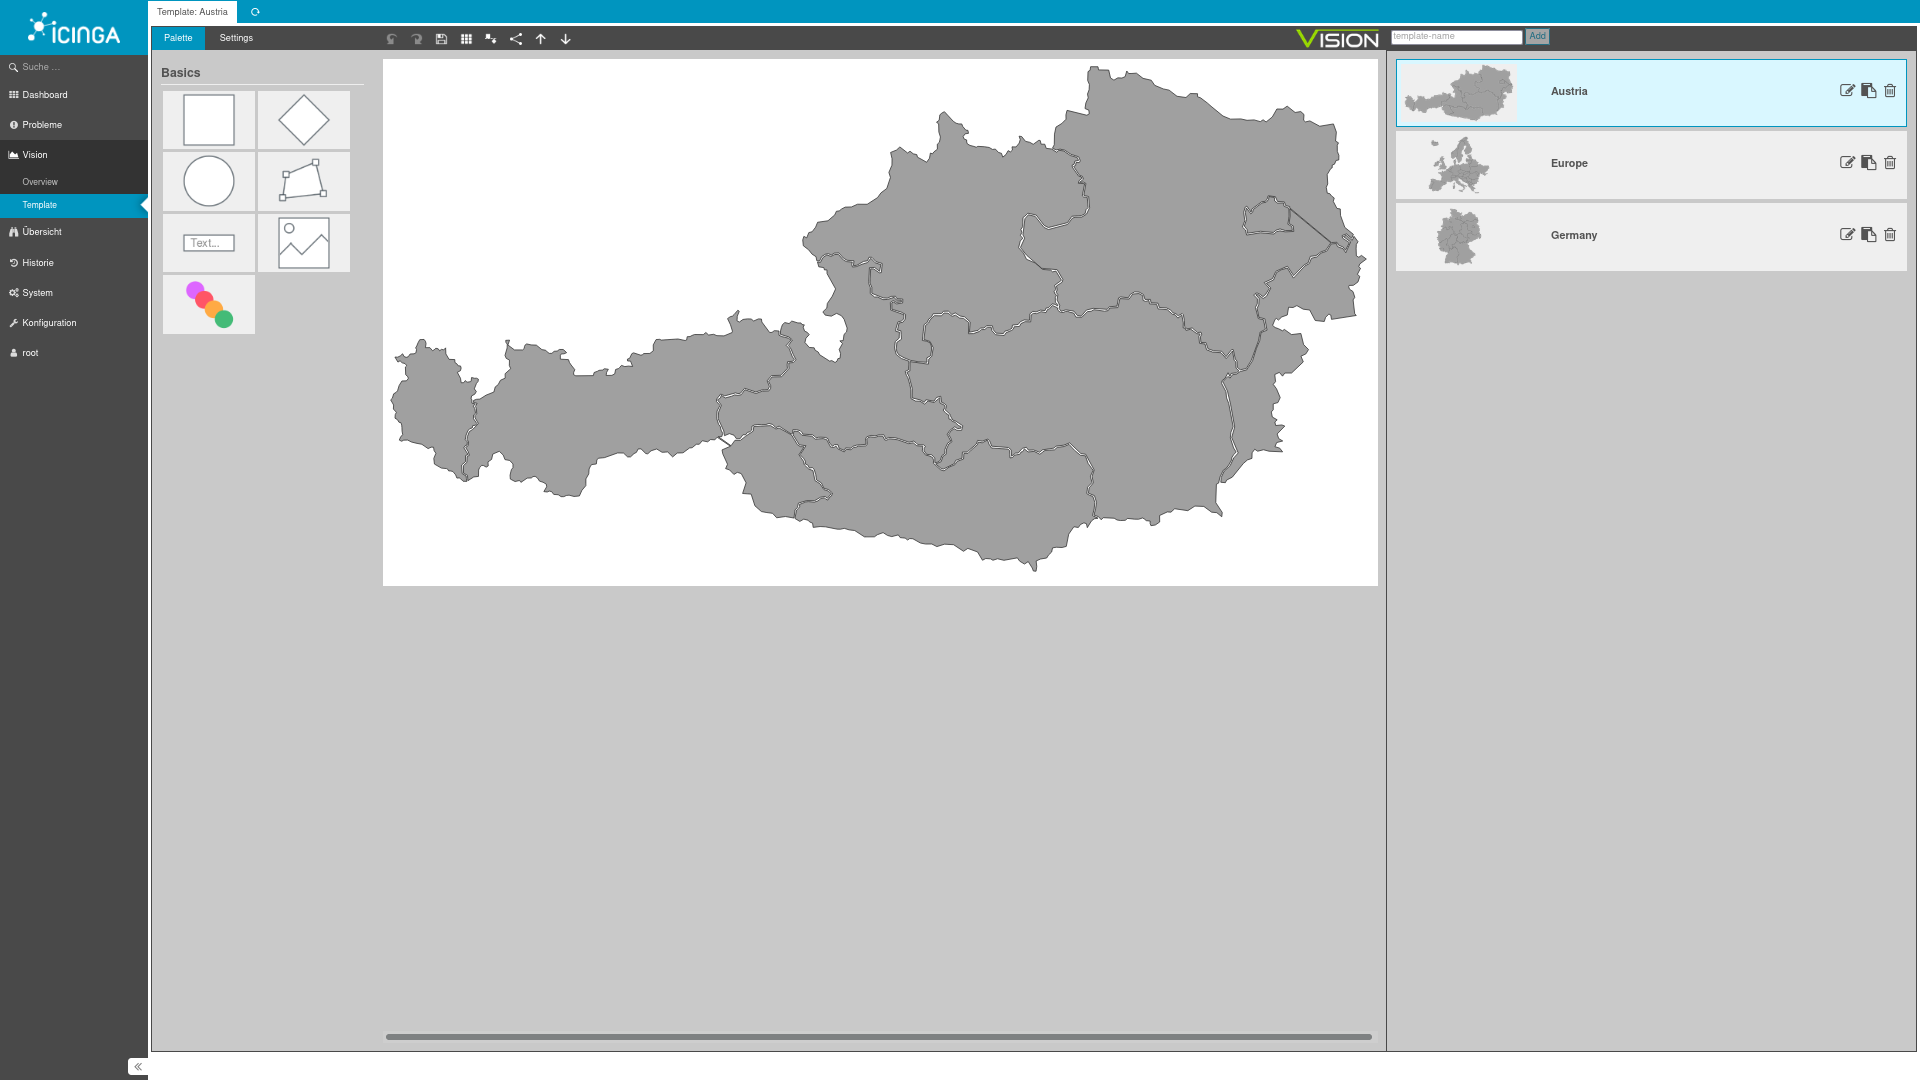Viewport: 1920px width, 1080px height.
Task: Open Historie in the sidebar
Action: [74, 263]
